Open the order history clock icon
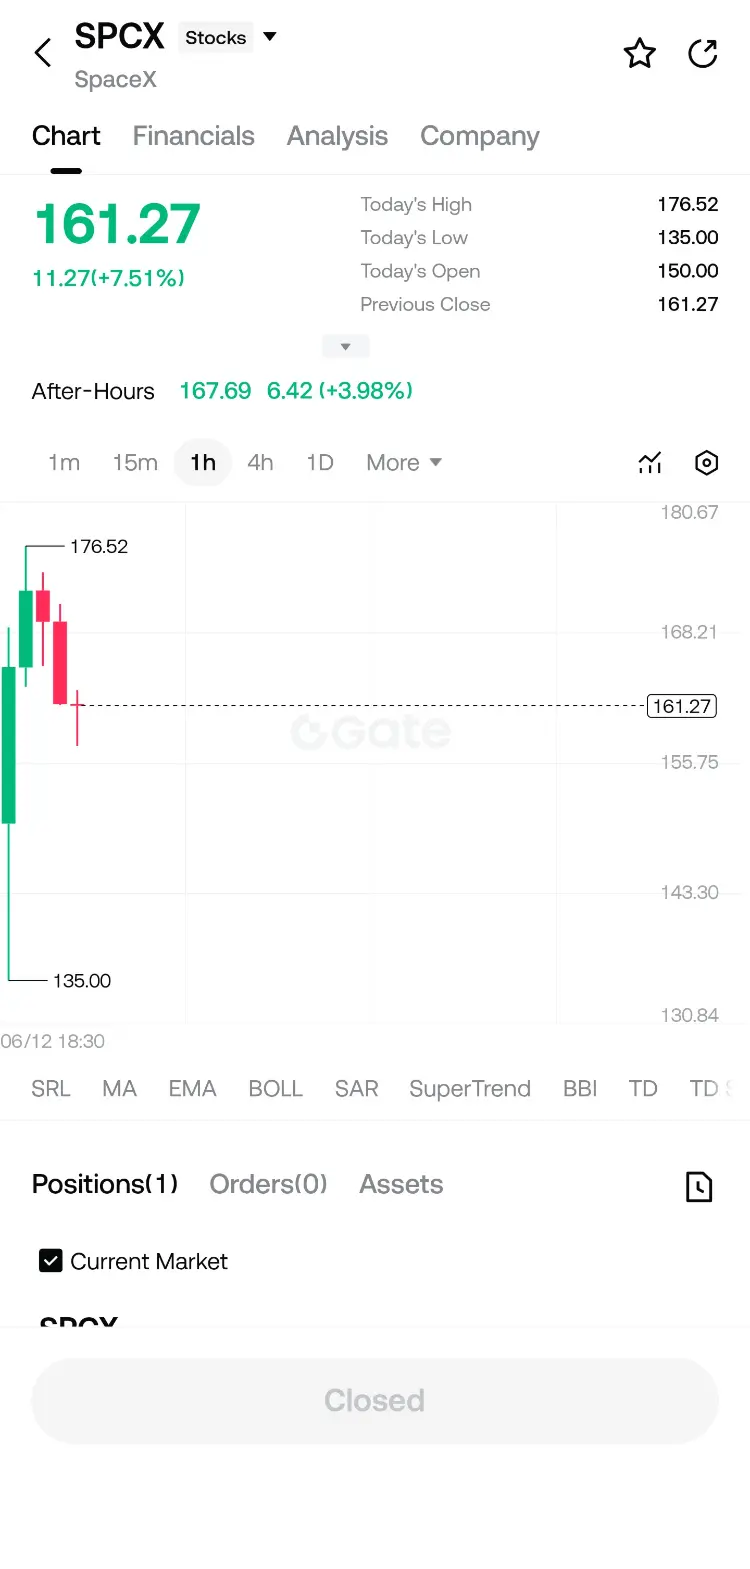Screen dimensions: 750x1569 click(699, 1186)
